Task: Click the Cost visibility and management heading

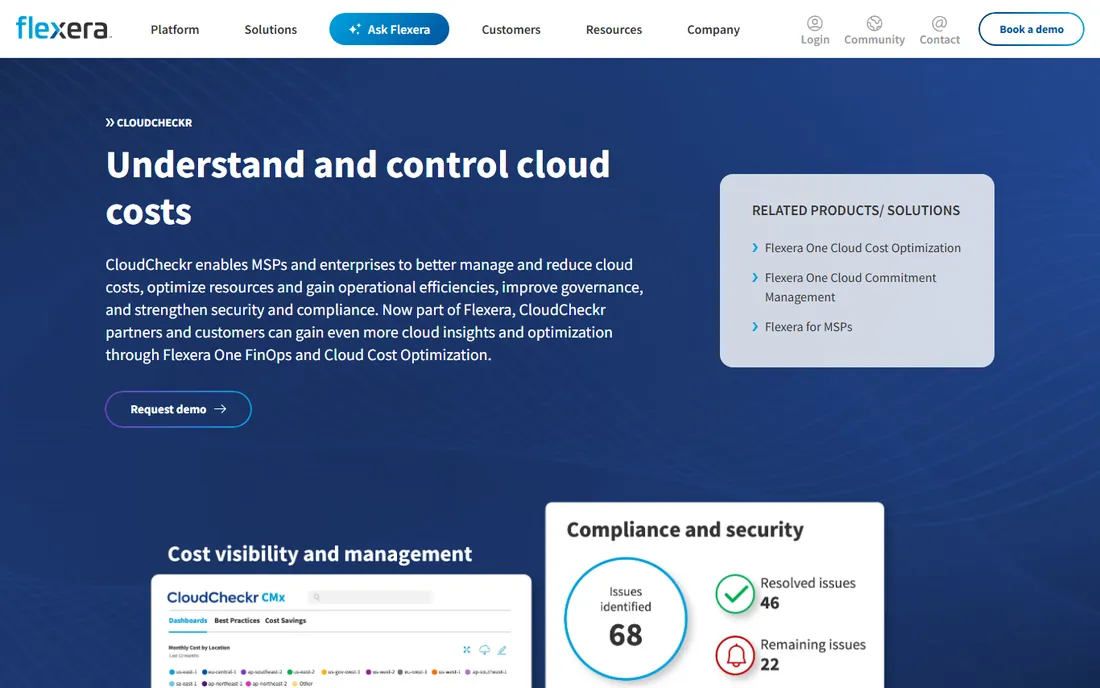Action: tap(319, 553)
